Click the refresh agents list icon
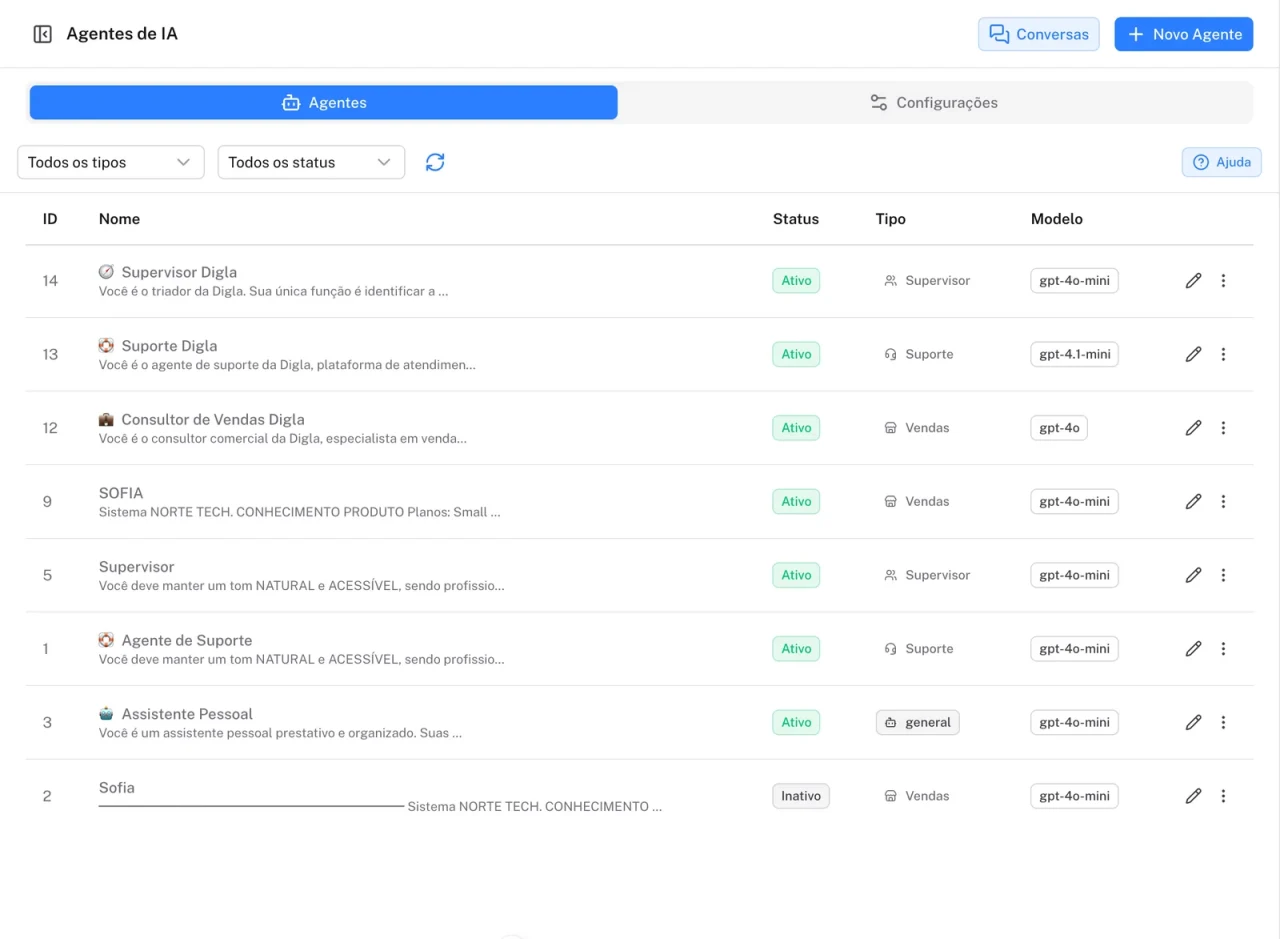Viewport: 1280px width, 939px height. point(435,162)
